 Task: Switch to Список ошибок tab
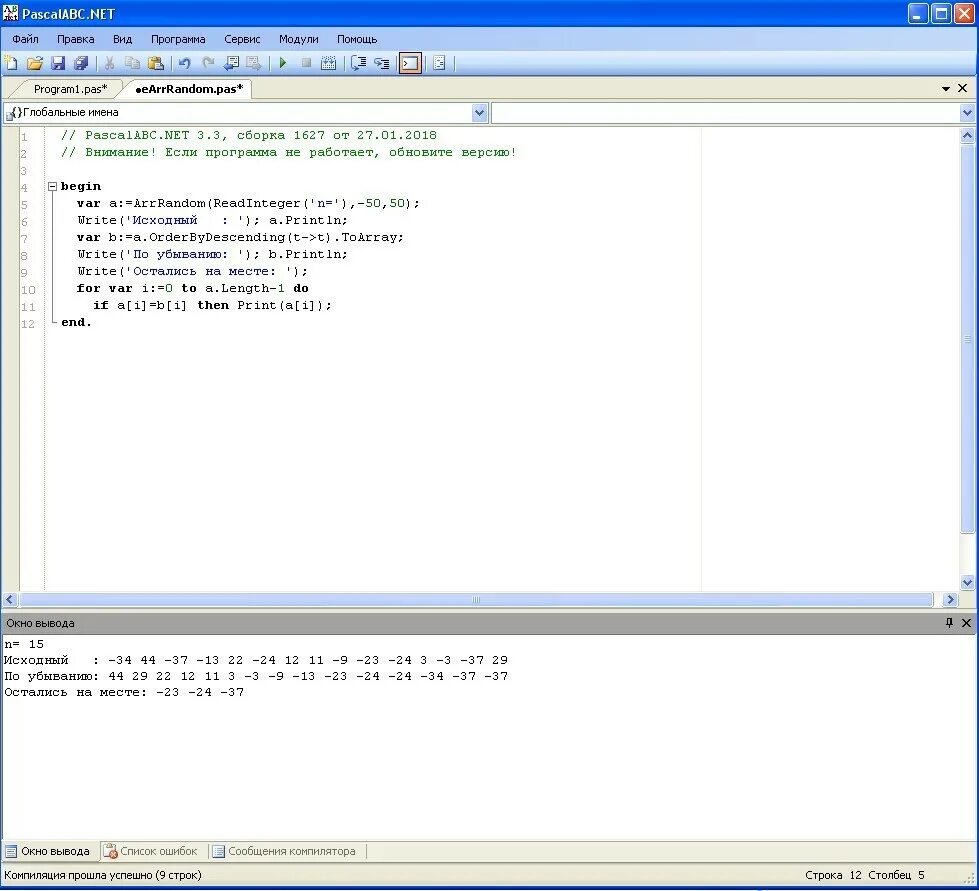click(150, 852)
